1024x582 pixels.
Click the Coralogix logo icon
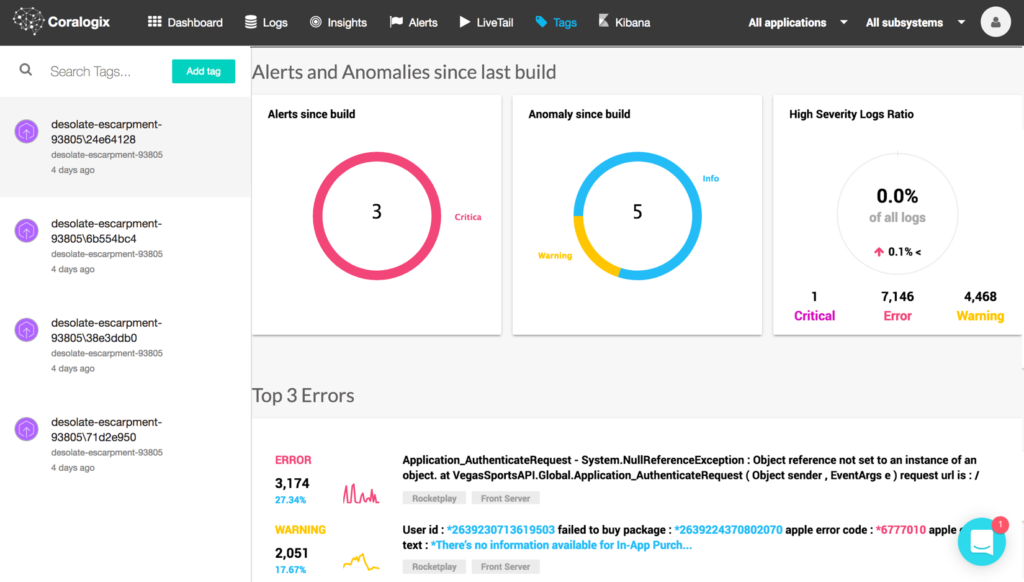[28, 21]
